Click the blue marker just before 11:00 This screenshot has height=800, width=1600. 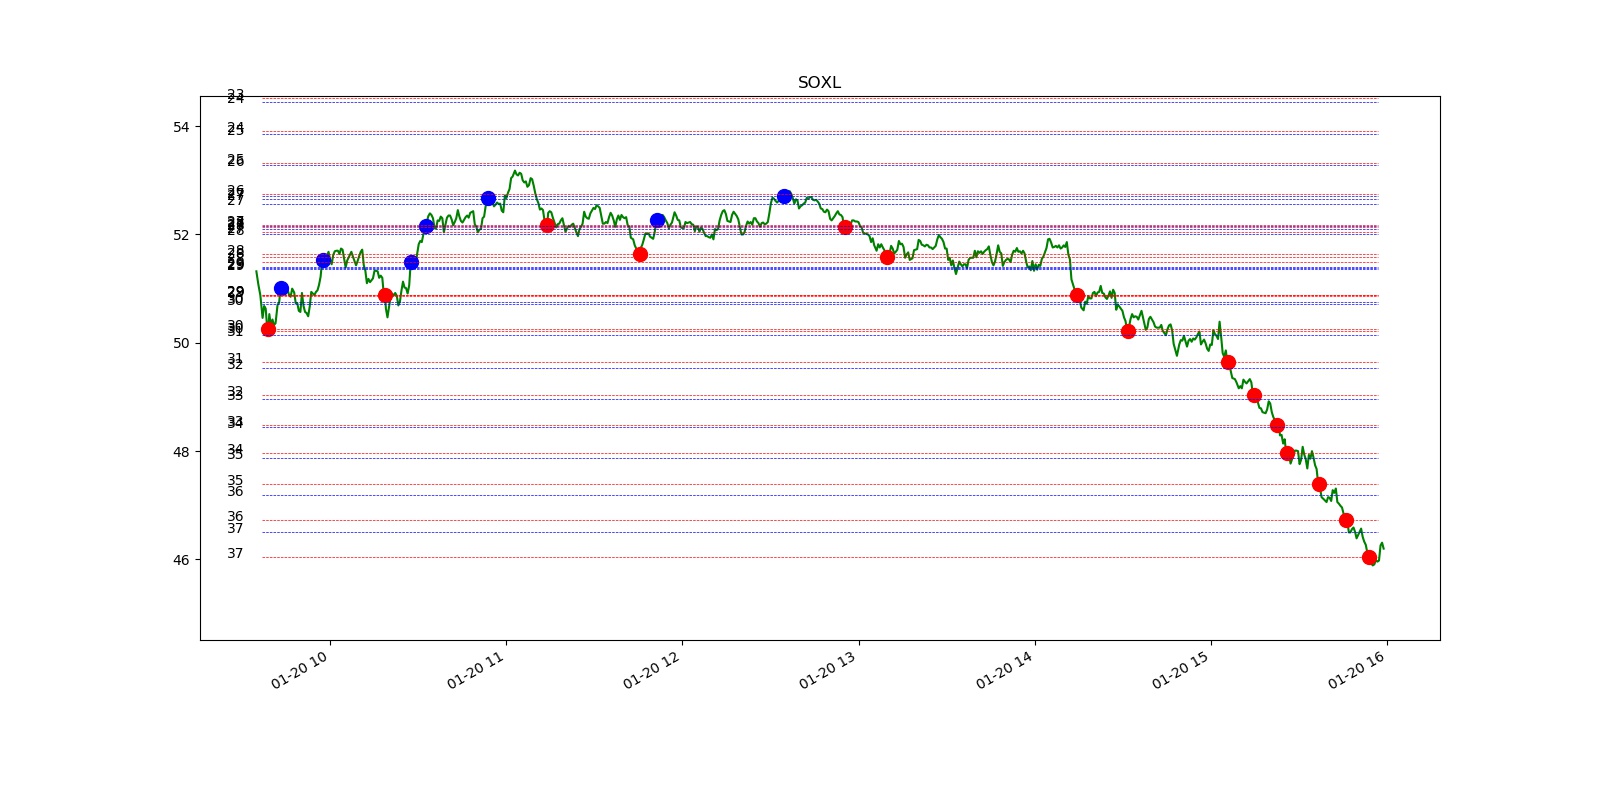pos(488,198)
